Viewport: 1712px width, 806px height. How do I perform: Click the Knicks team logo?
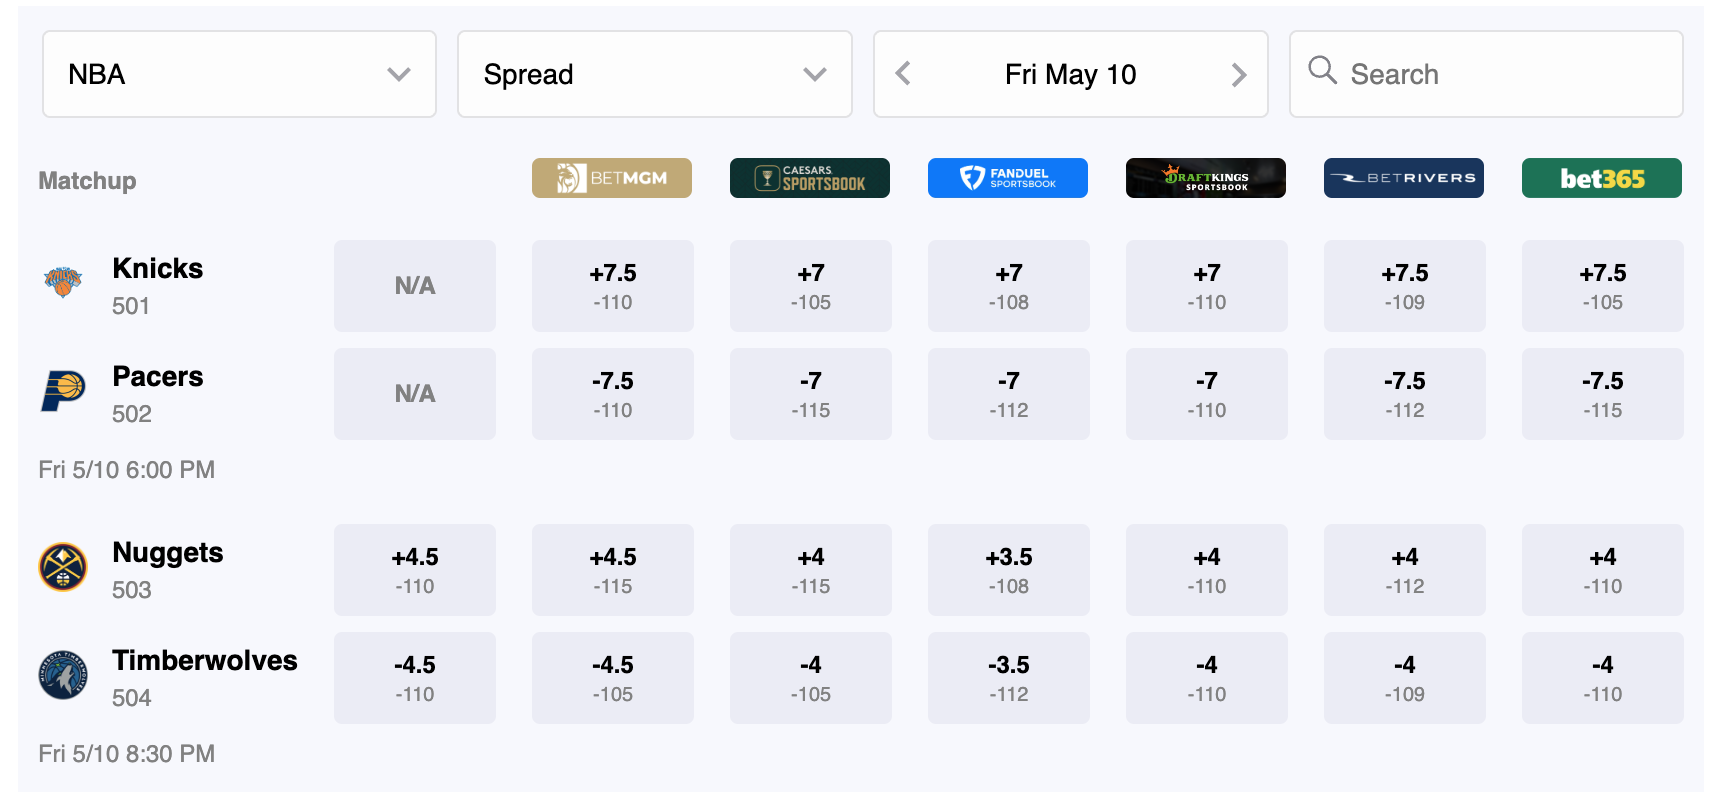point(63,283)
